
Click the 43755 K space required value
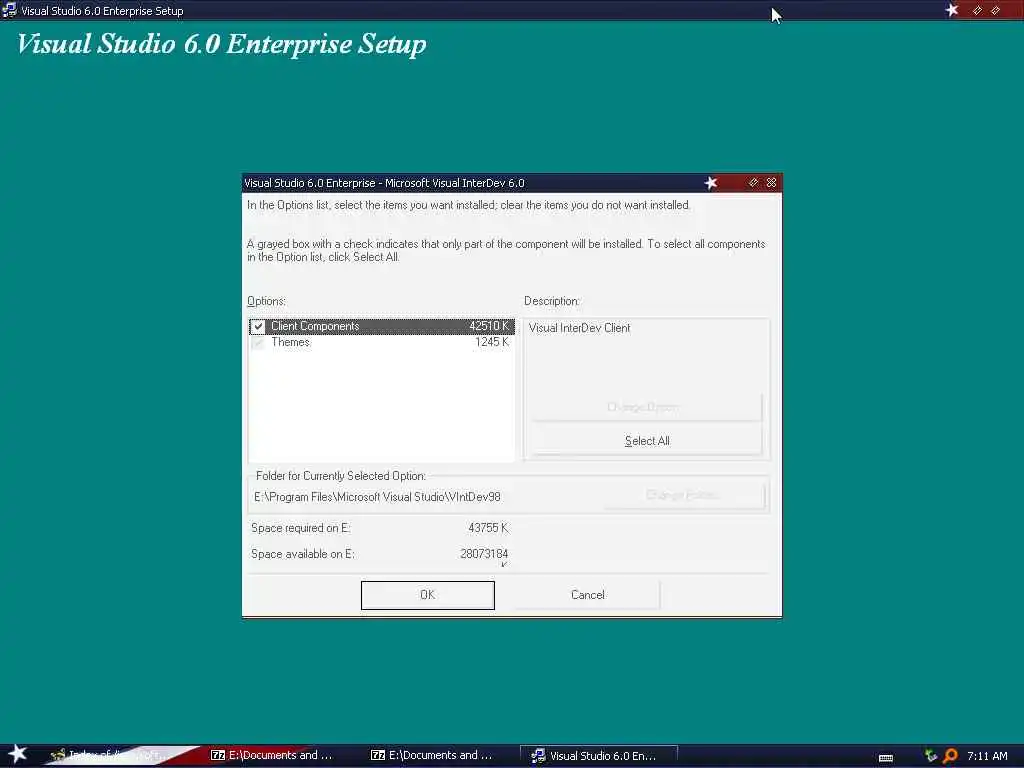pyautogui.click(x=488, y=528)
